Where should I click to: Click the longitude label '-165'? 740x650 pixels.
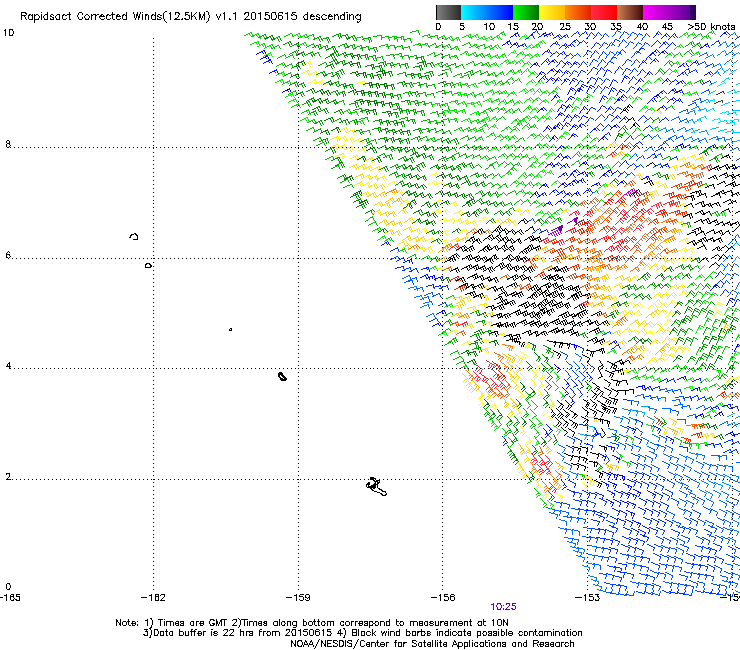coord(10,598)
